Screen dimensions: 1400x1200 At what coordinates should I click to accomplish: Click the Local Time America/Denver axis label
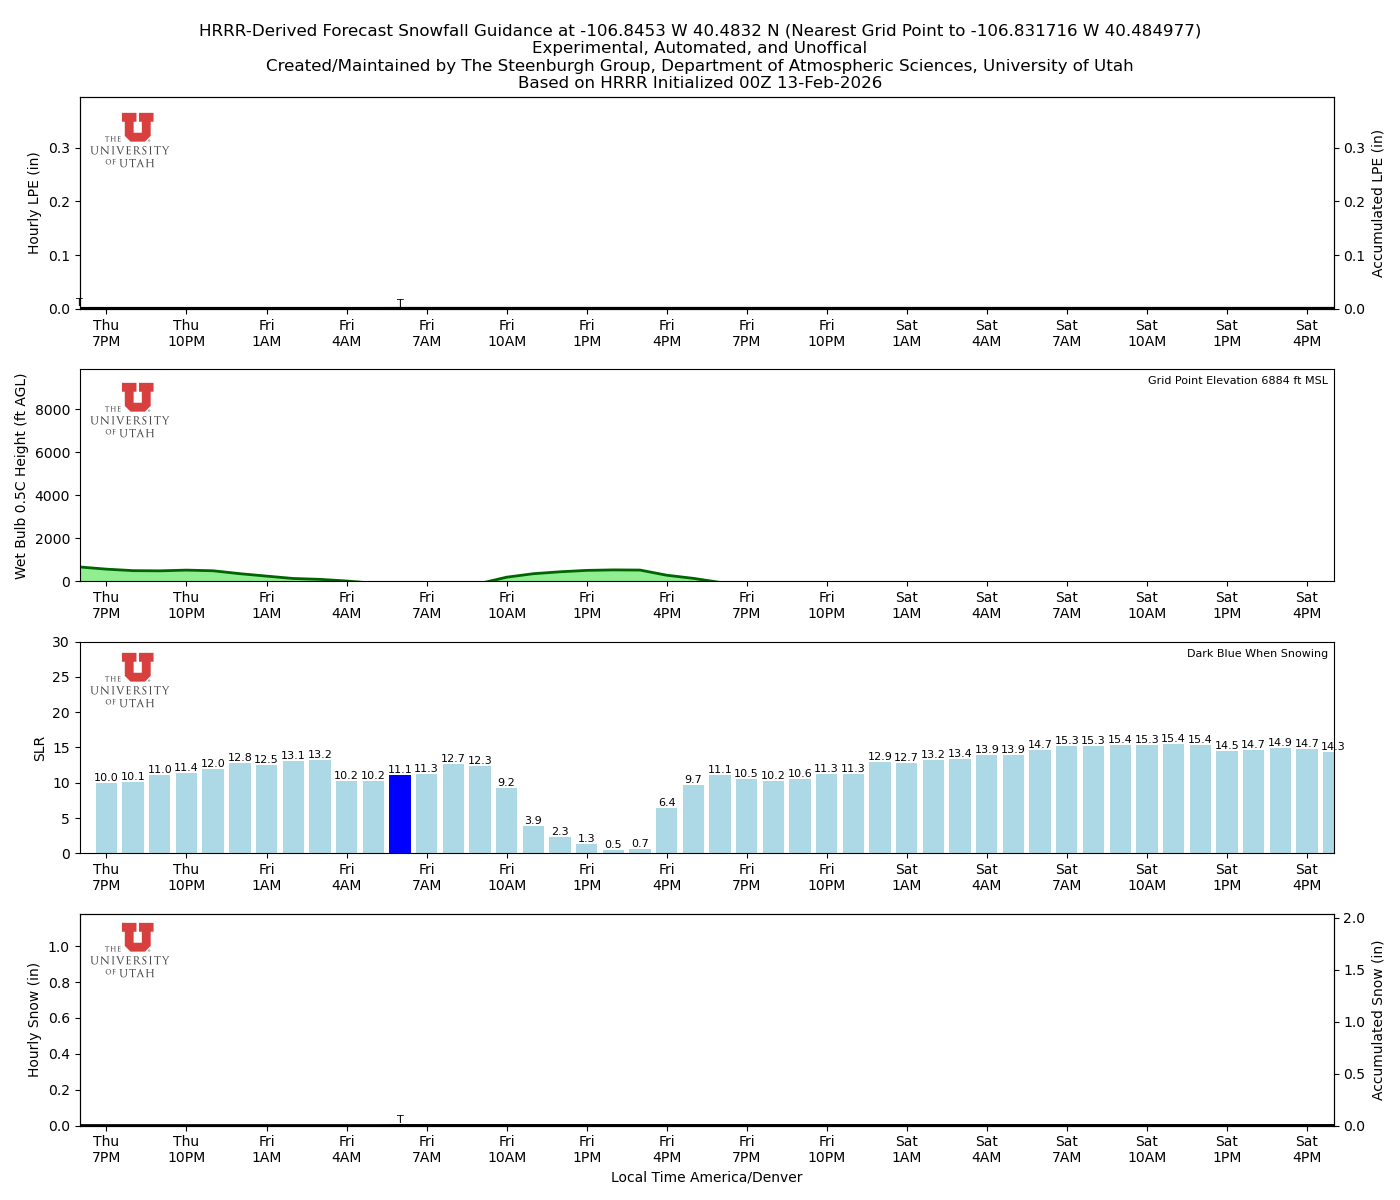[x=706, y=1177]
